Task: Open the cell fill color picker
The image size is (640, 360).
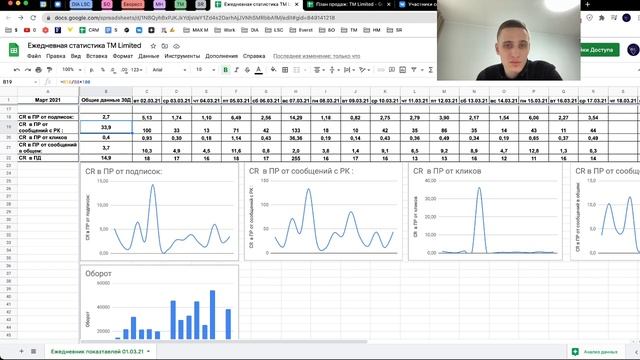Action: click(273, 70)
